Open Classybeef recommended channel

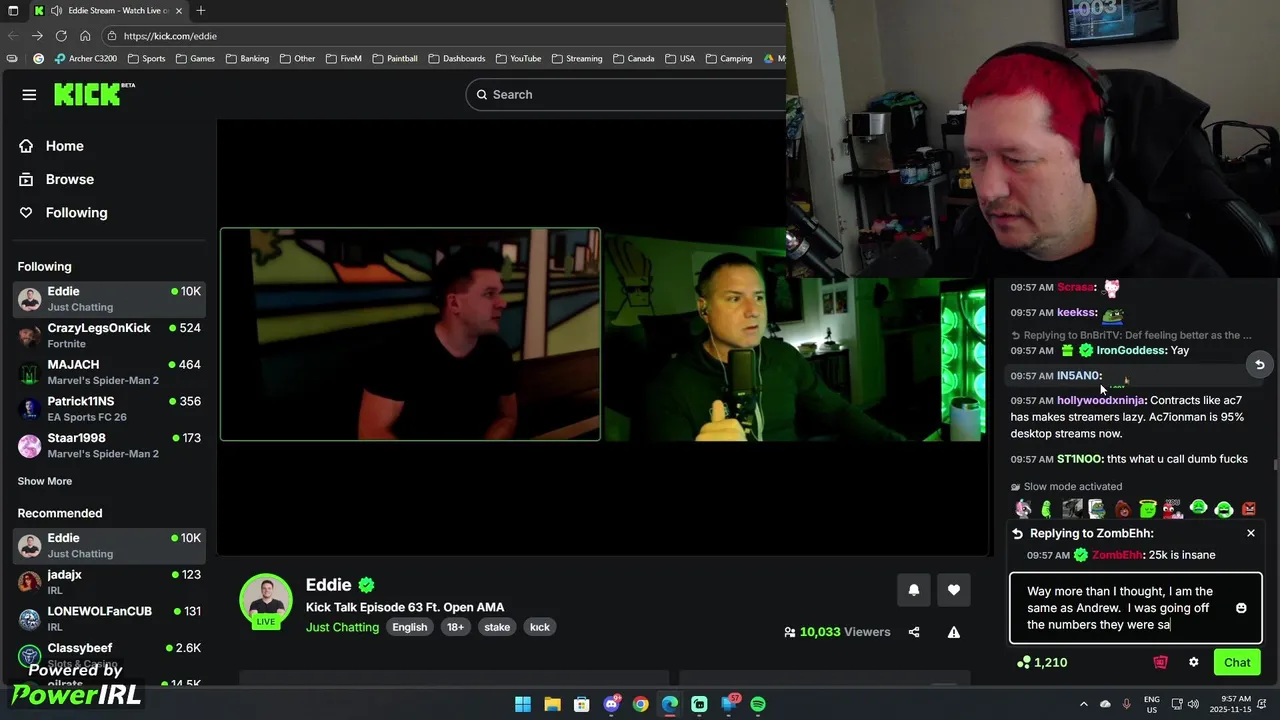[x=108, y=655]
